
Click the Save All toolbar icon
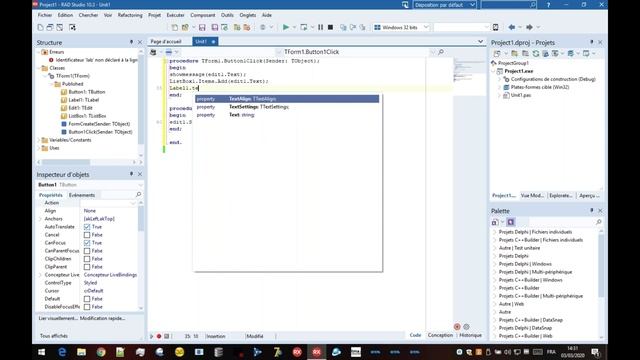[x=215, y=27]
